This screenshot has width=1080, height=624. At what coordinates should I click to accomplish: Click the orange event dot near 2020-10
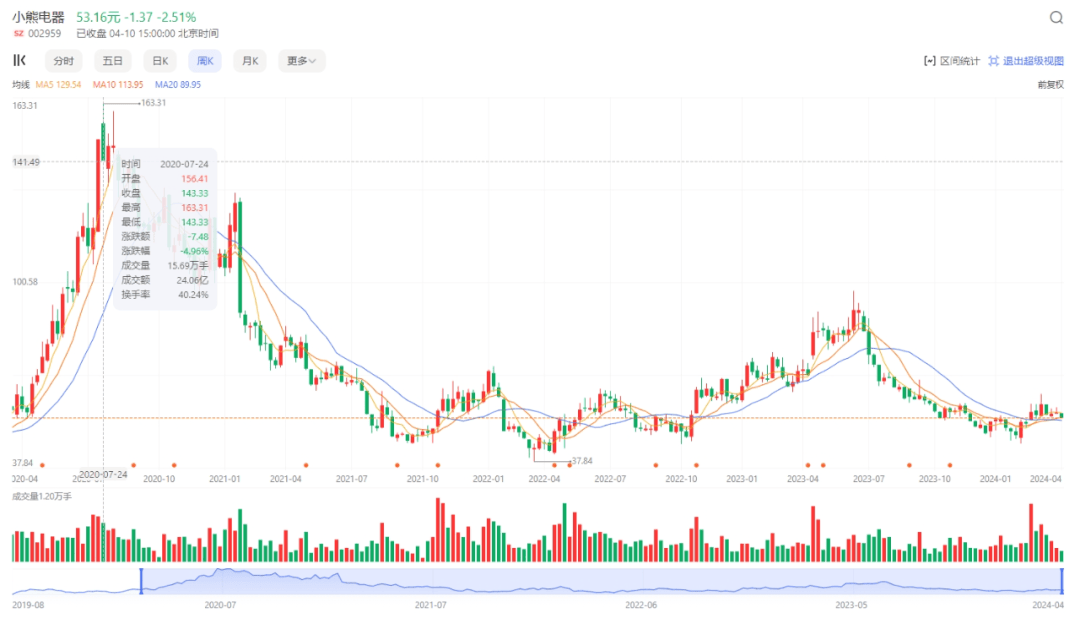coord(174,464)
